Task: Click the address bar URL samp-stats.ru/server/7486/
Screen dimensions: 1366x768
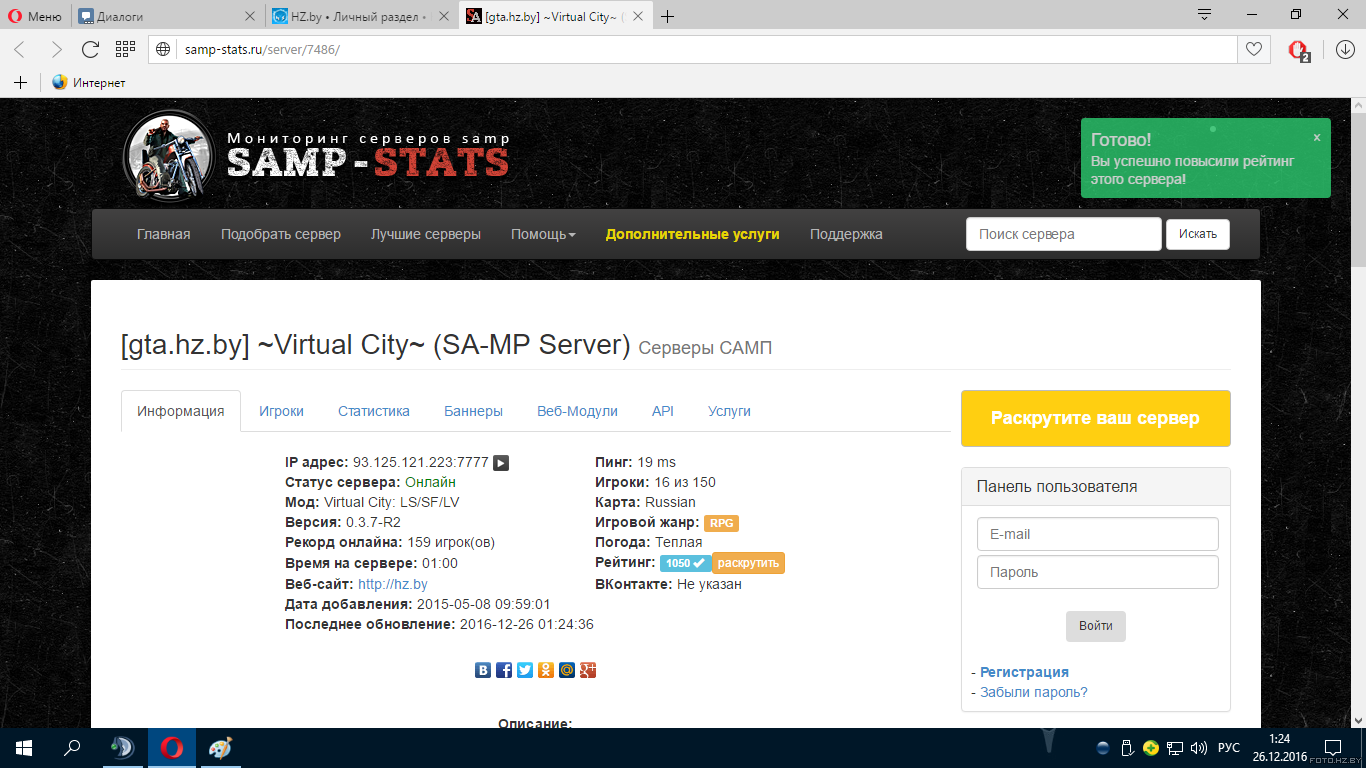Action: [262, 49]
